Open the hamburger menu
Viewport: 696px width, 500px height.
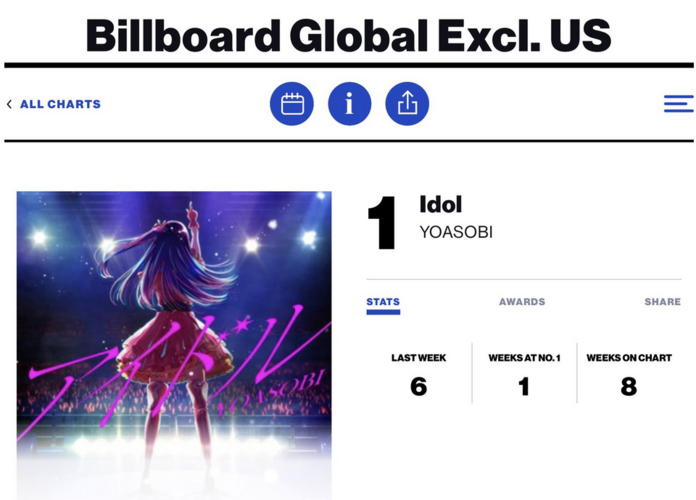[x=678, y=103]
